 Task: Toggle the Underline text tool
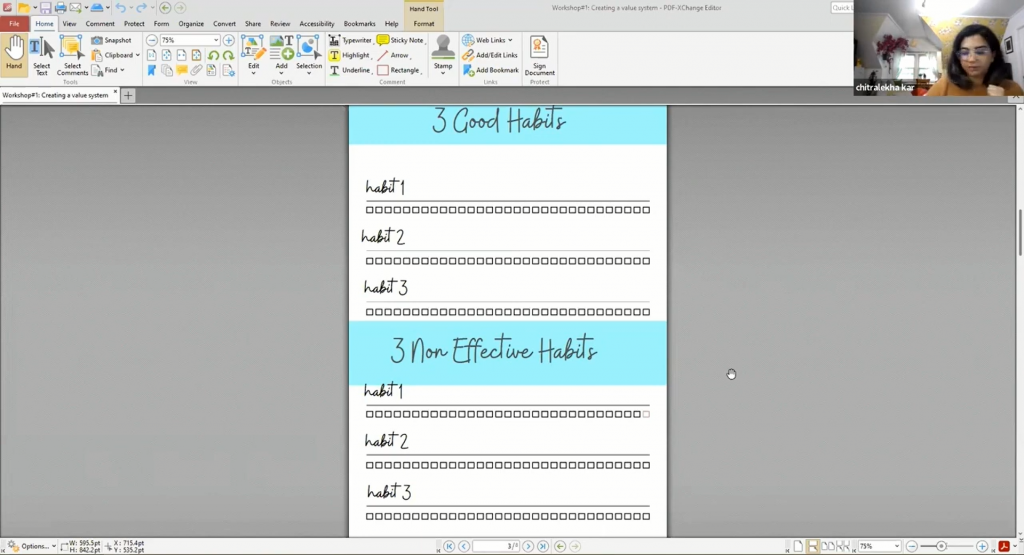click(349, 70)
